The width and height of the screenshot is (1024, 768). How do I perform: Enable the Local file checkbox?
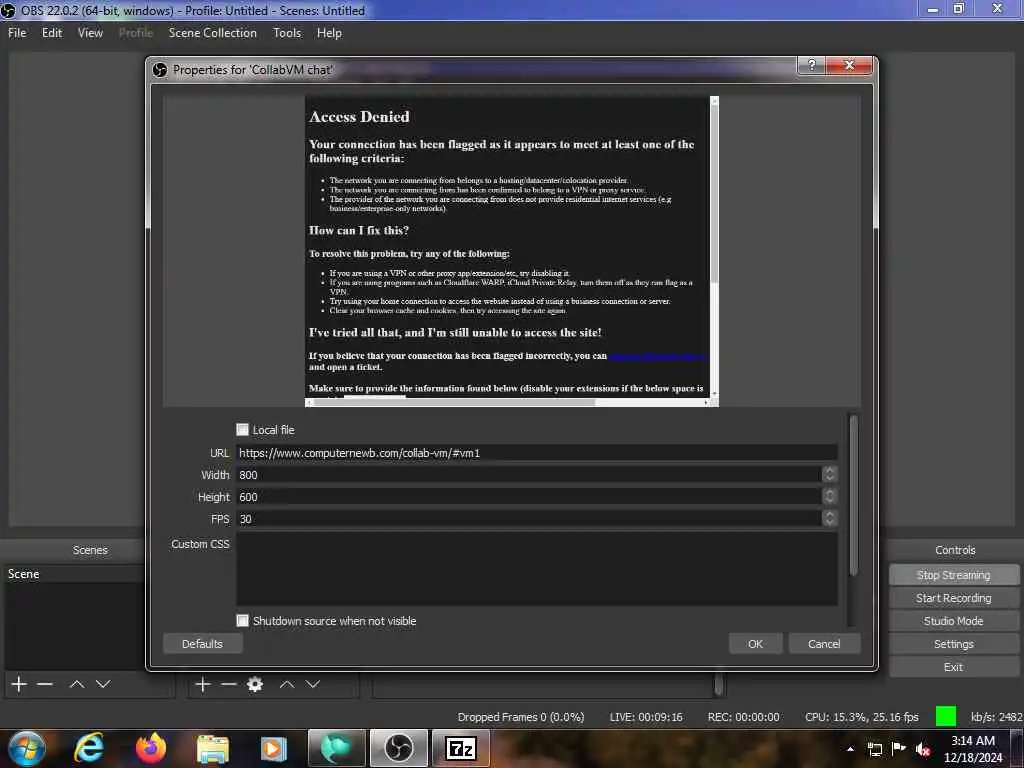(242, 430)
